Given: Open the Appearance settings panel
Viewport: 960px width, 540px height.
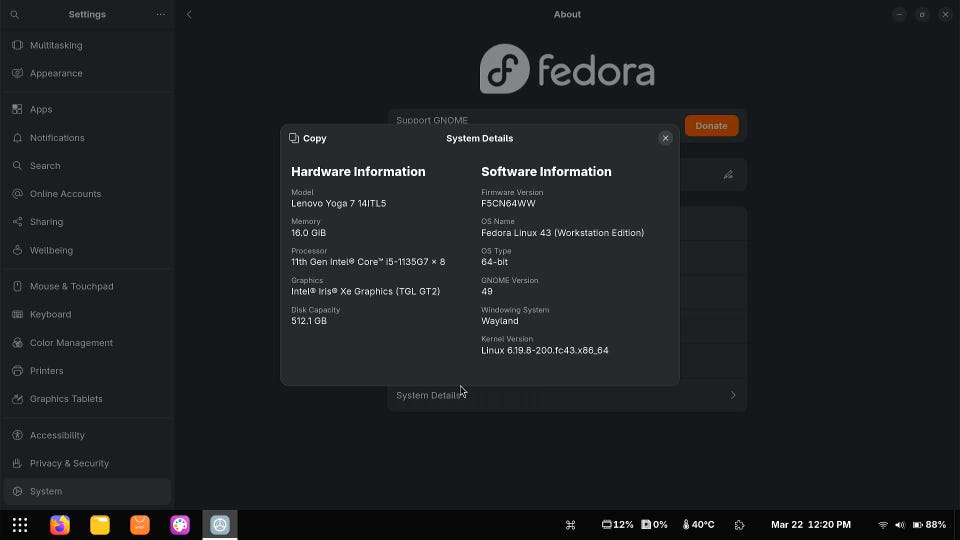Looking at the screenshot, I should click(87, 73).
